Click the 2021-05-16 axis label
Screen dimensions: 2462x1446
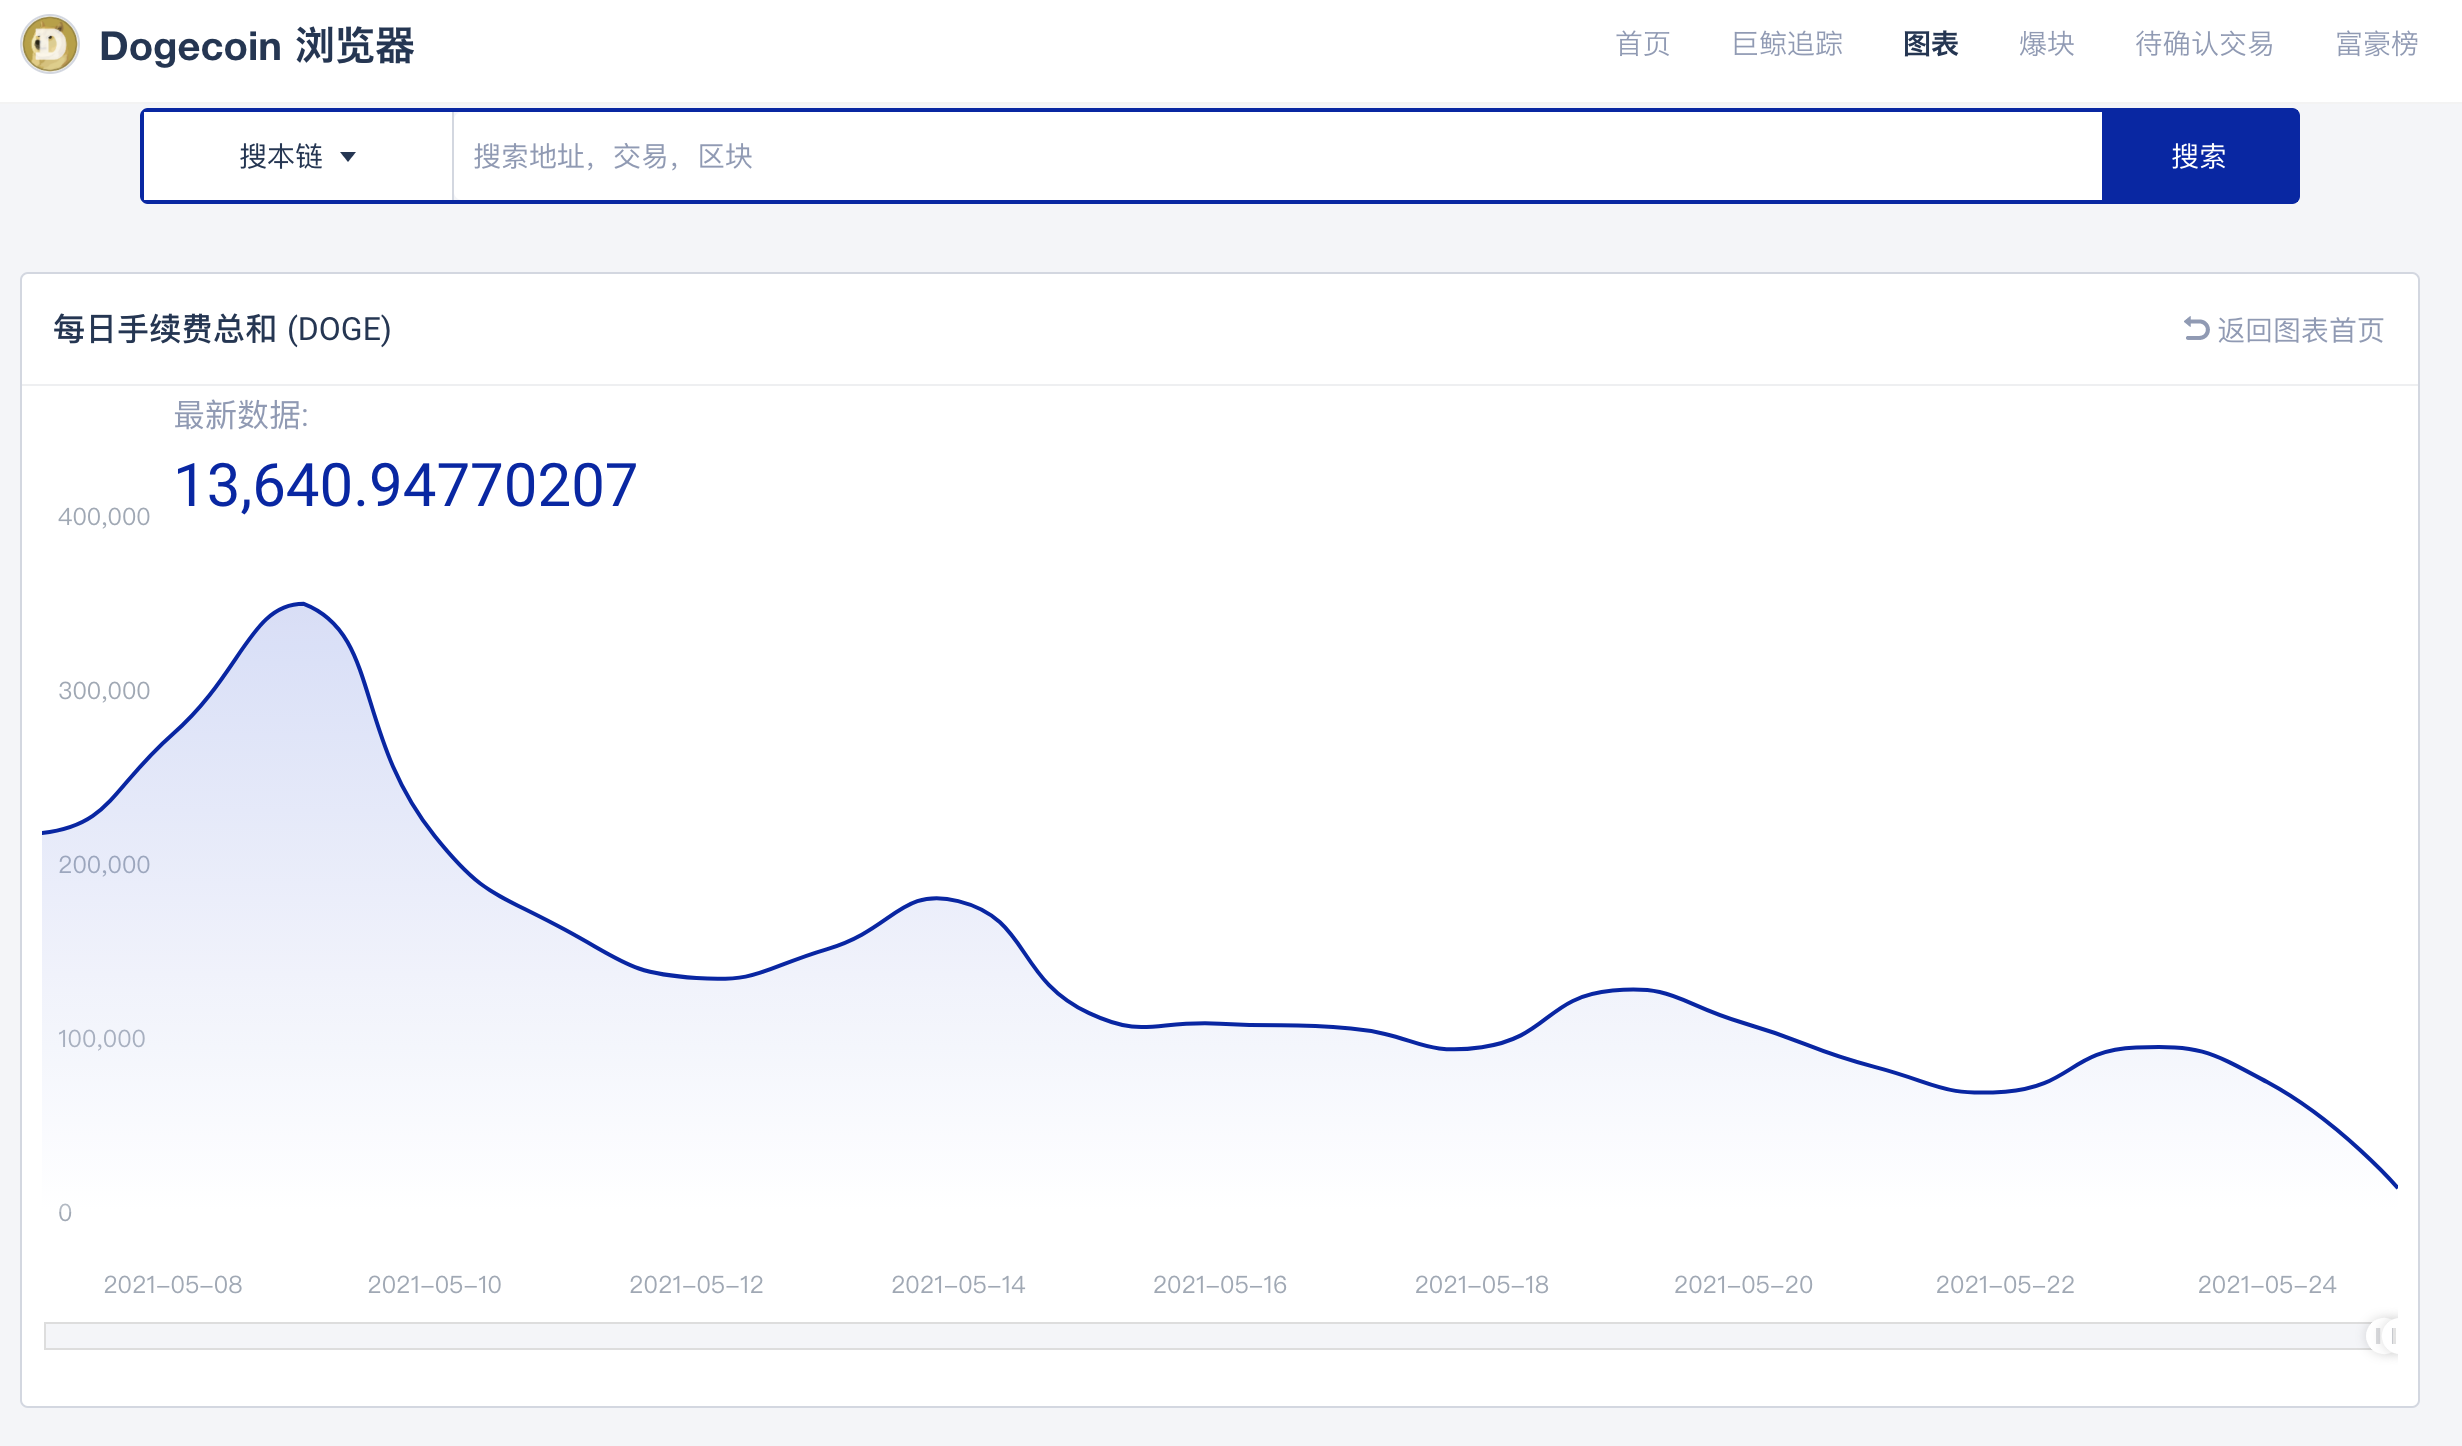(x=1220, y=1285)
